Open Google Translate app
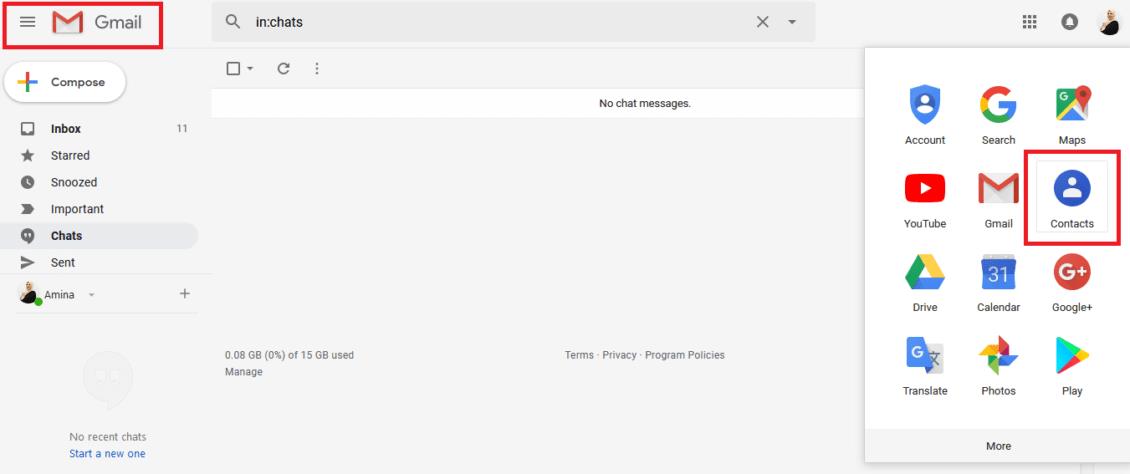The height and width of the screenshot is (474, 1130). (925, 362)
